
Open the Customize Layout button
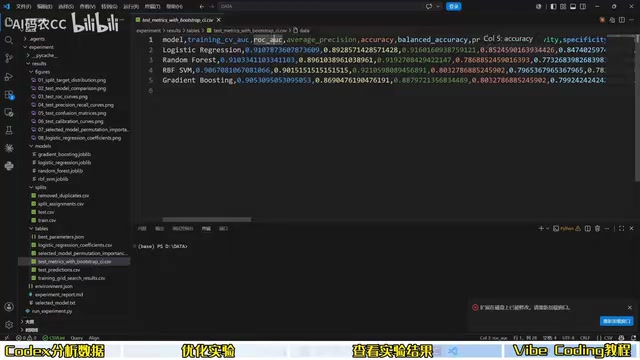563,7
